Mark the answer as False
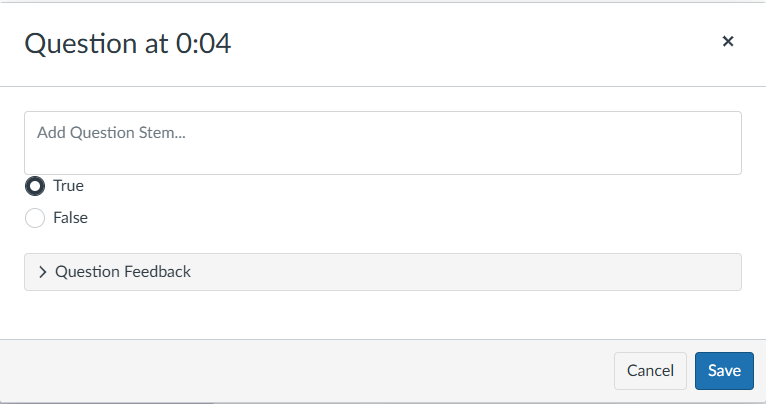766x404 pixels. (35, 217)
